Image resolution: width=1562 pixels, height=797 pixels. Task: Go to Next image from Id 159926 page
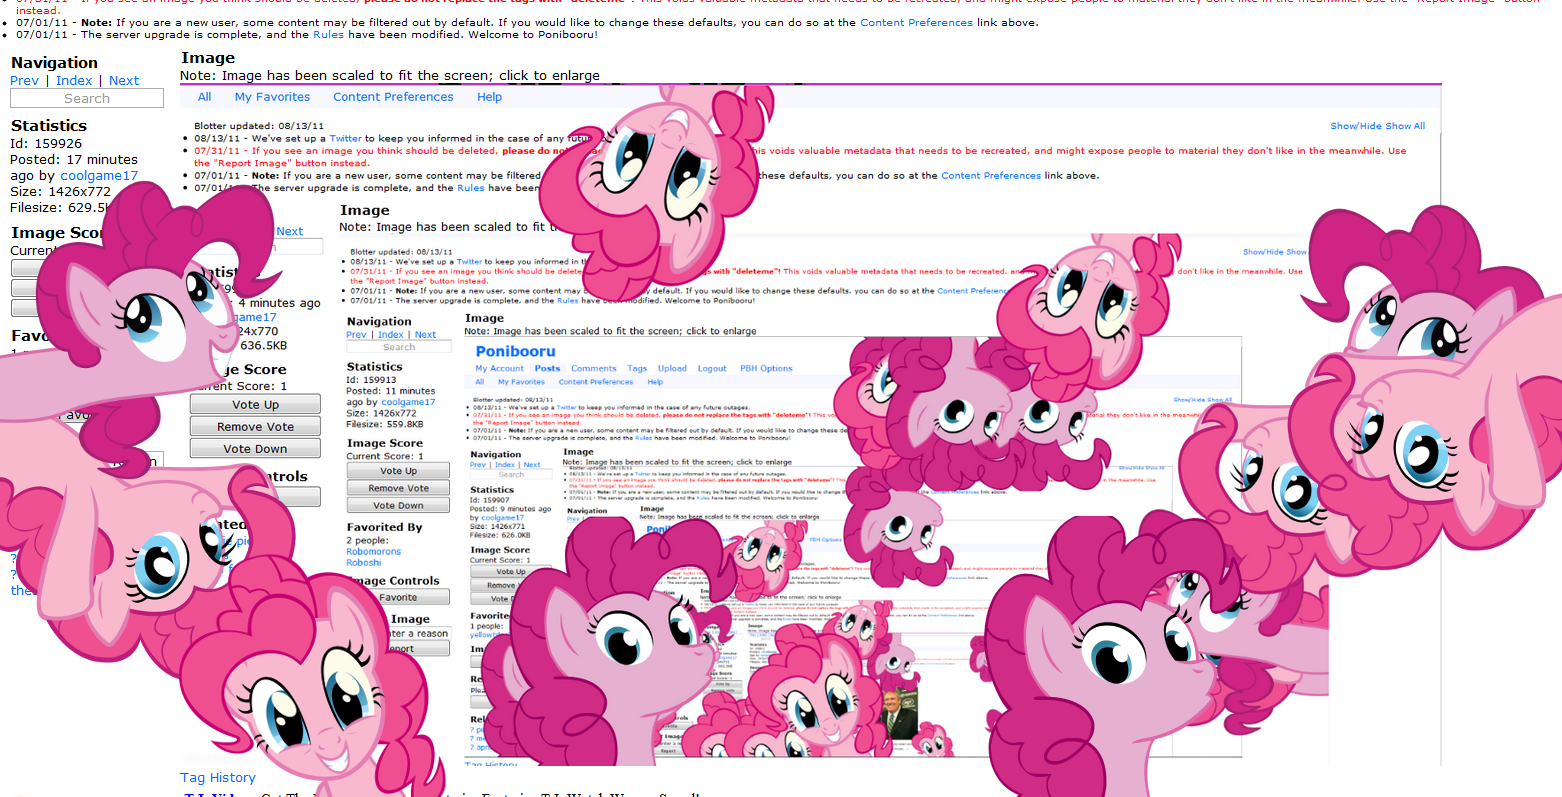[x=124, y=81]
